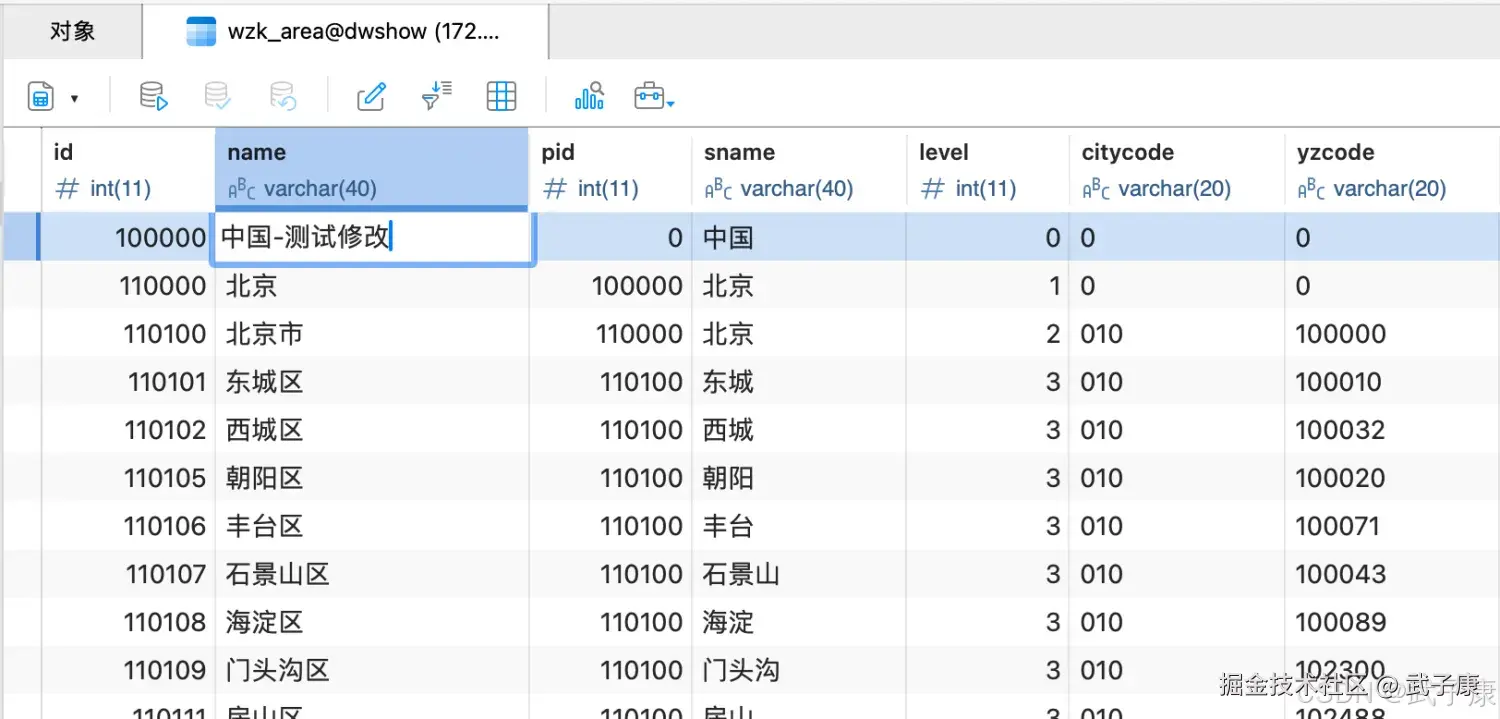Switch to grid view icon
The width and height of the screenshot is (1500, 719).
click(501, 96)
